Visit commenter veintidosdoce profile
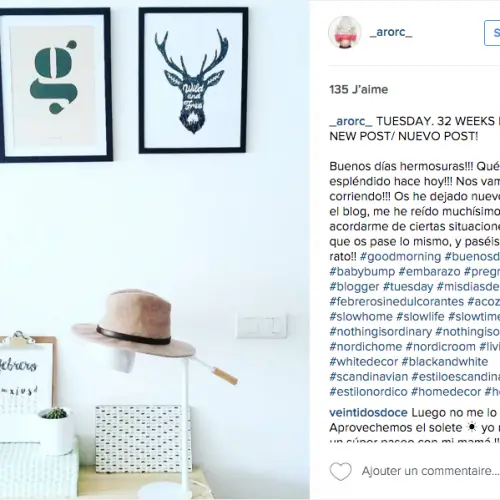 click(x=368, y=412)
